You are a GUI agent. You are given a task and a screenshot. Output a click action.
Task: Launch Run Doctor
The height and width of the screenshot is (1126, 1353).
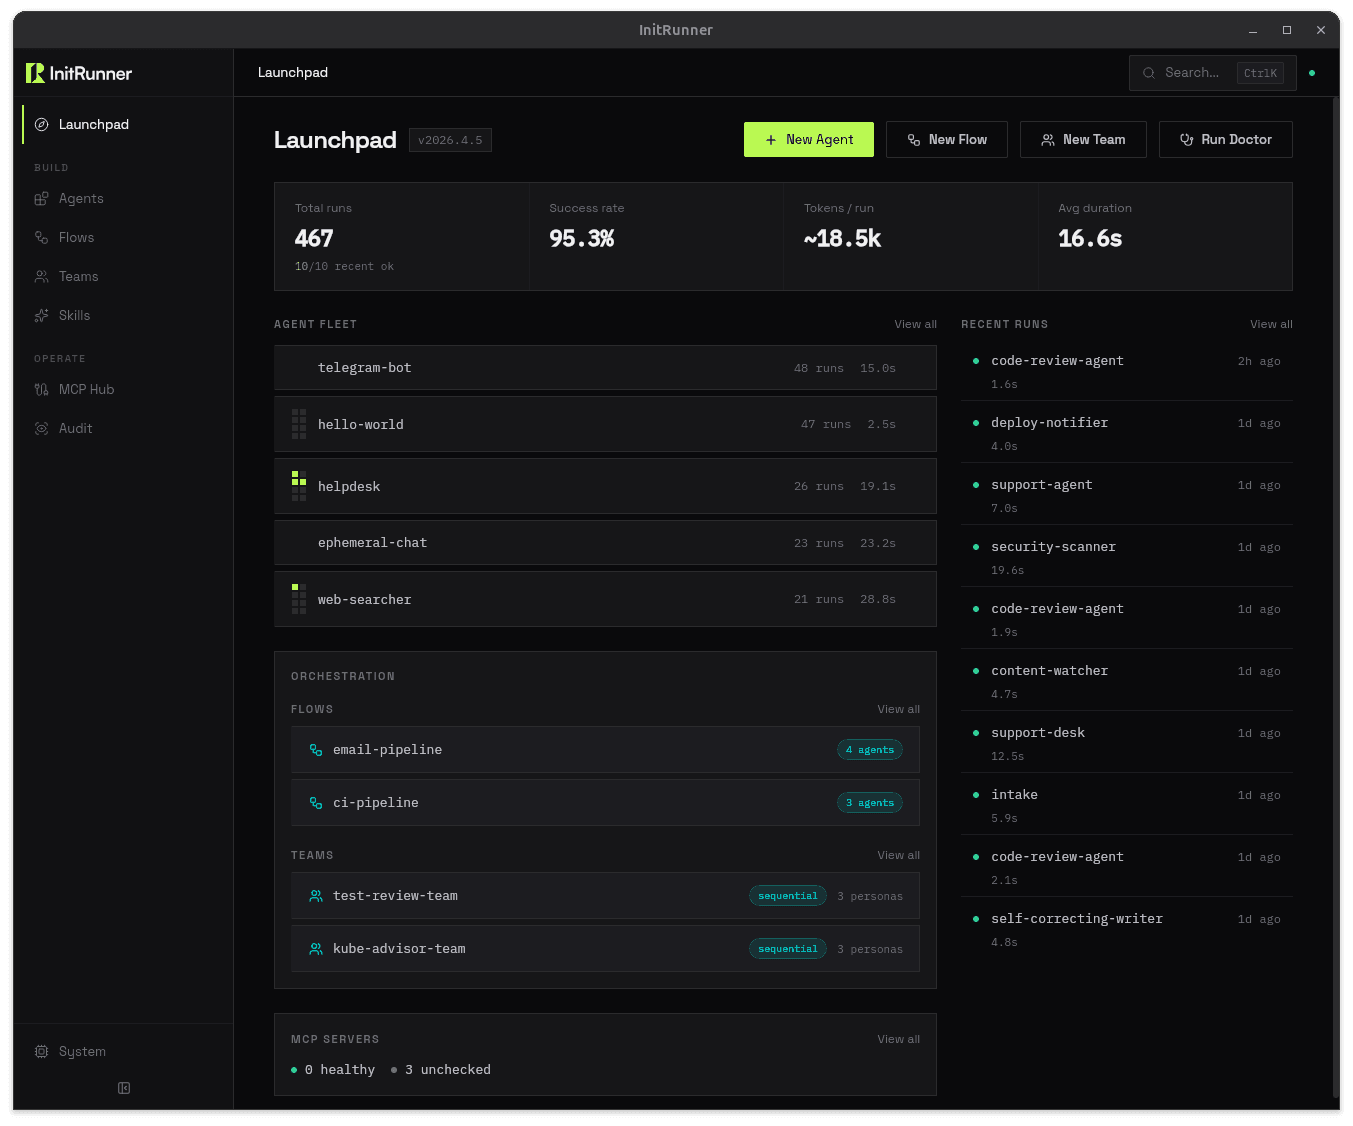click(1226, 140)
